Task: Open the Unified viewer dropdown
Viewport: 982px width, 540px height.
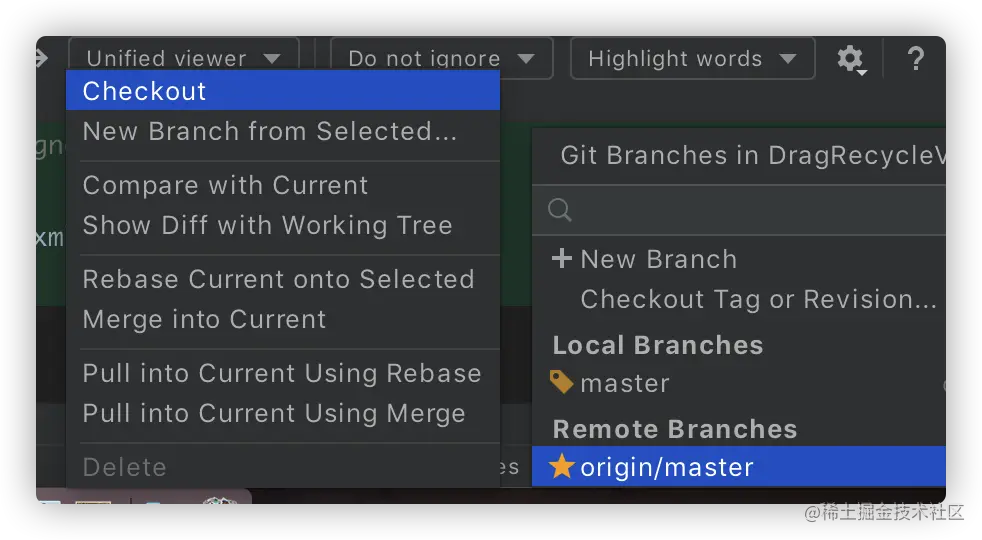Action: point(183,58)
